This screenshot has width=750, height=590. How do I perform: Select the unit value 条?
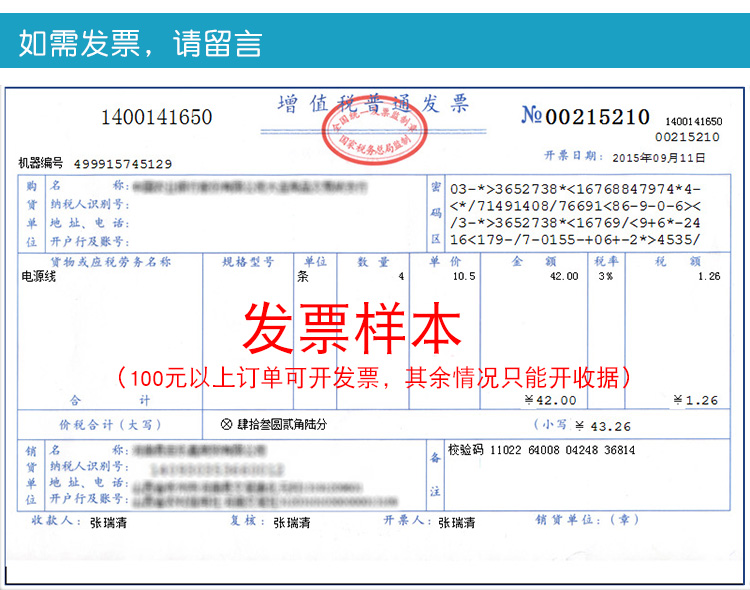303,277
